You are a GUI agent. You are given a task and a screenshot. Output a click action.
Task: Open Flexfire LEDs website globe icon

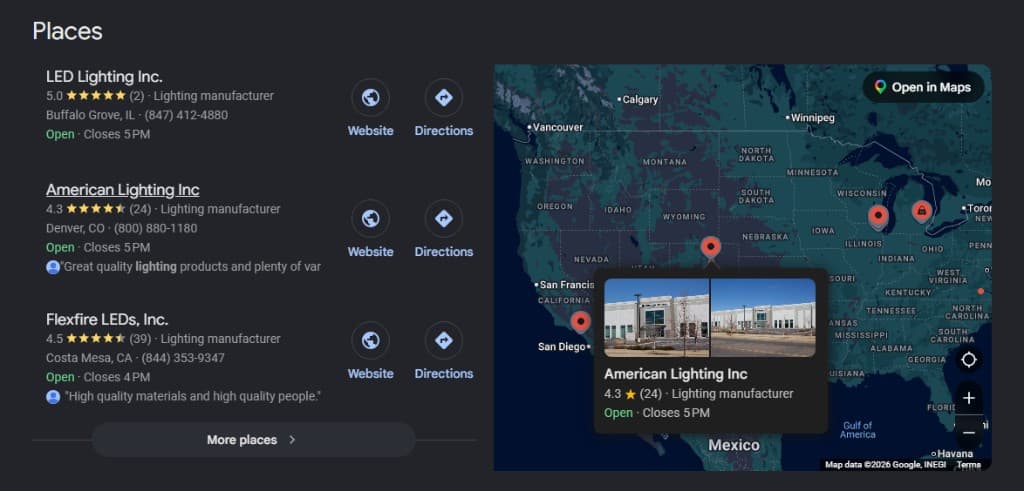(370, 341)
